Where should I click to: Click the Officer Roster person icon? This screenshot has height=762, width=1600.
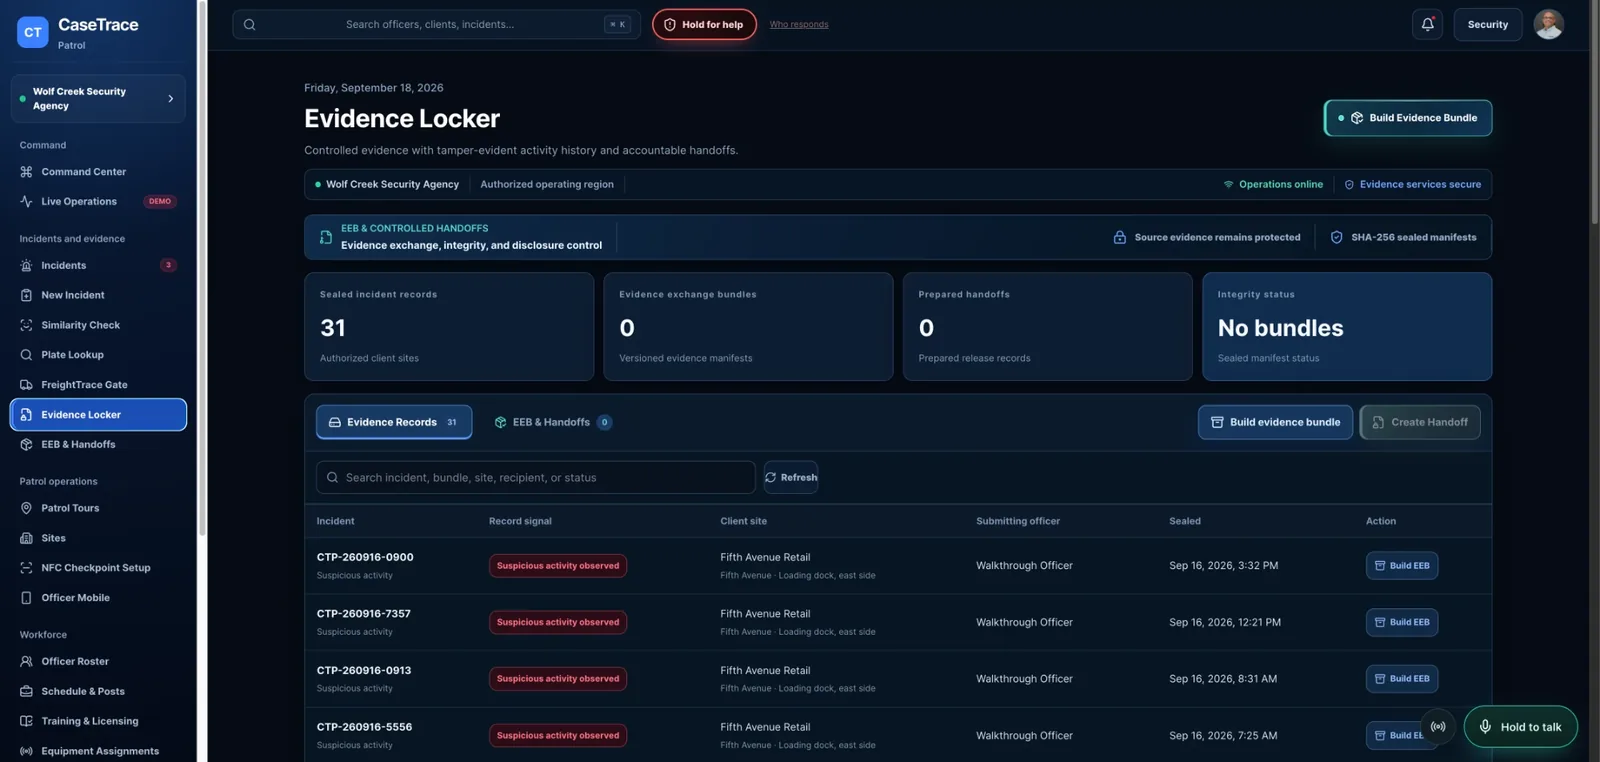26,661
